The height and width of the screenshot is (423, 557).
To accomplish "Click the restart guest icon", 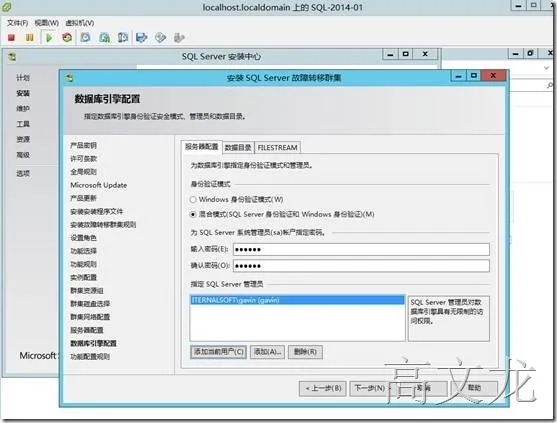I will [67, 37].
